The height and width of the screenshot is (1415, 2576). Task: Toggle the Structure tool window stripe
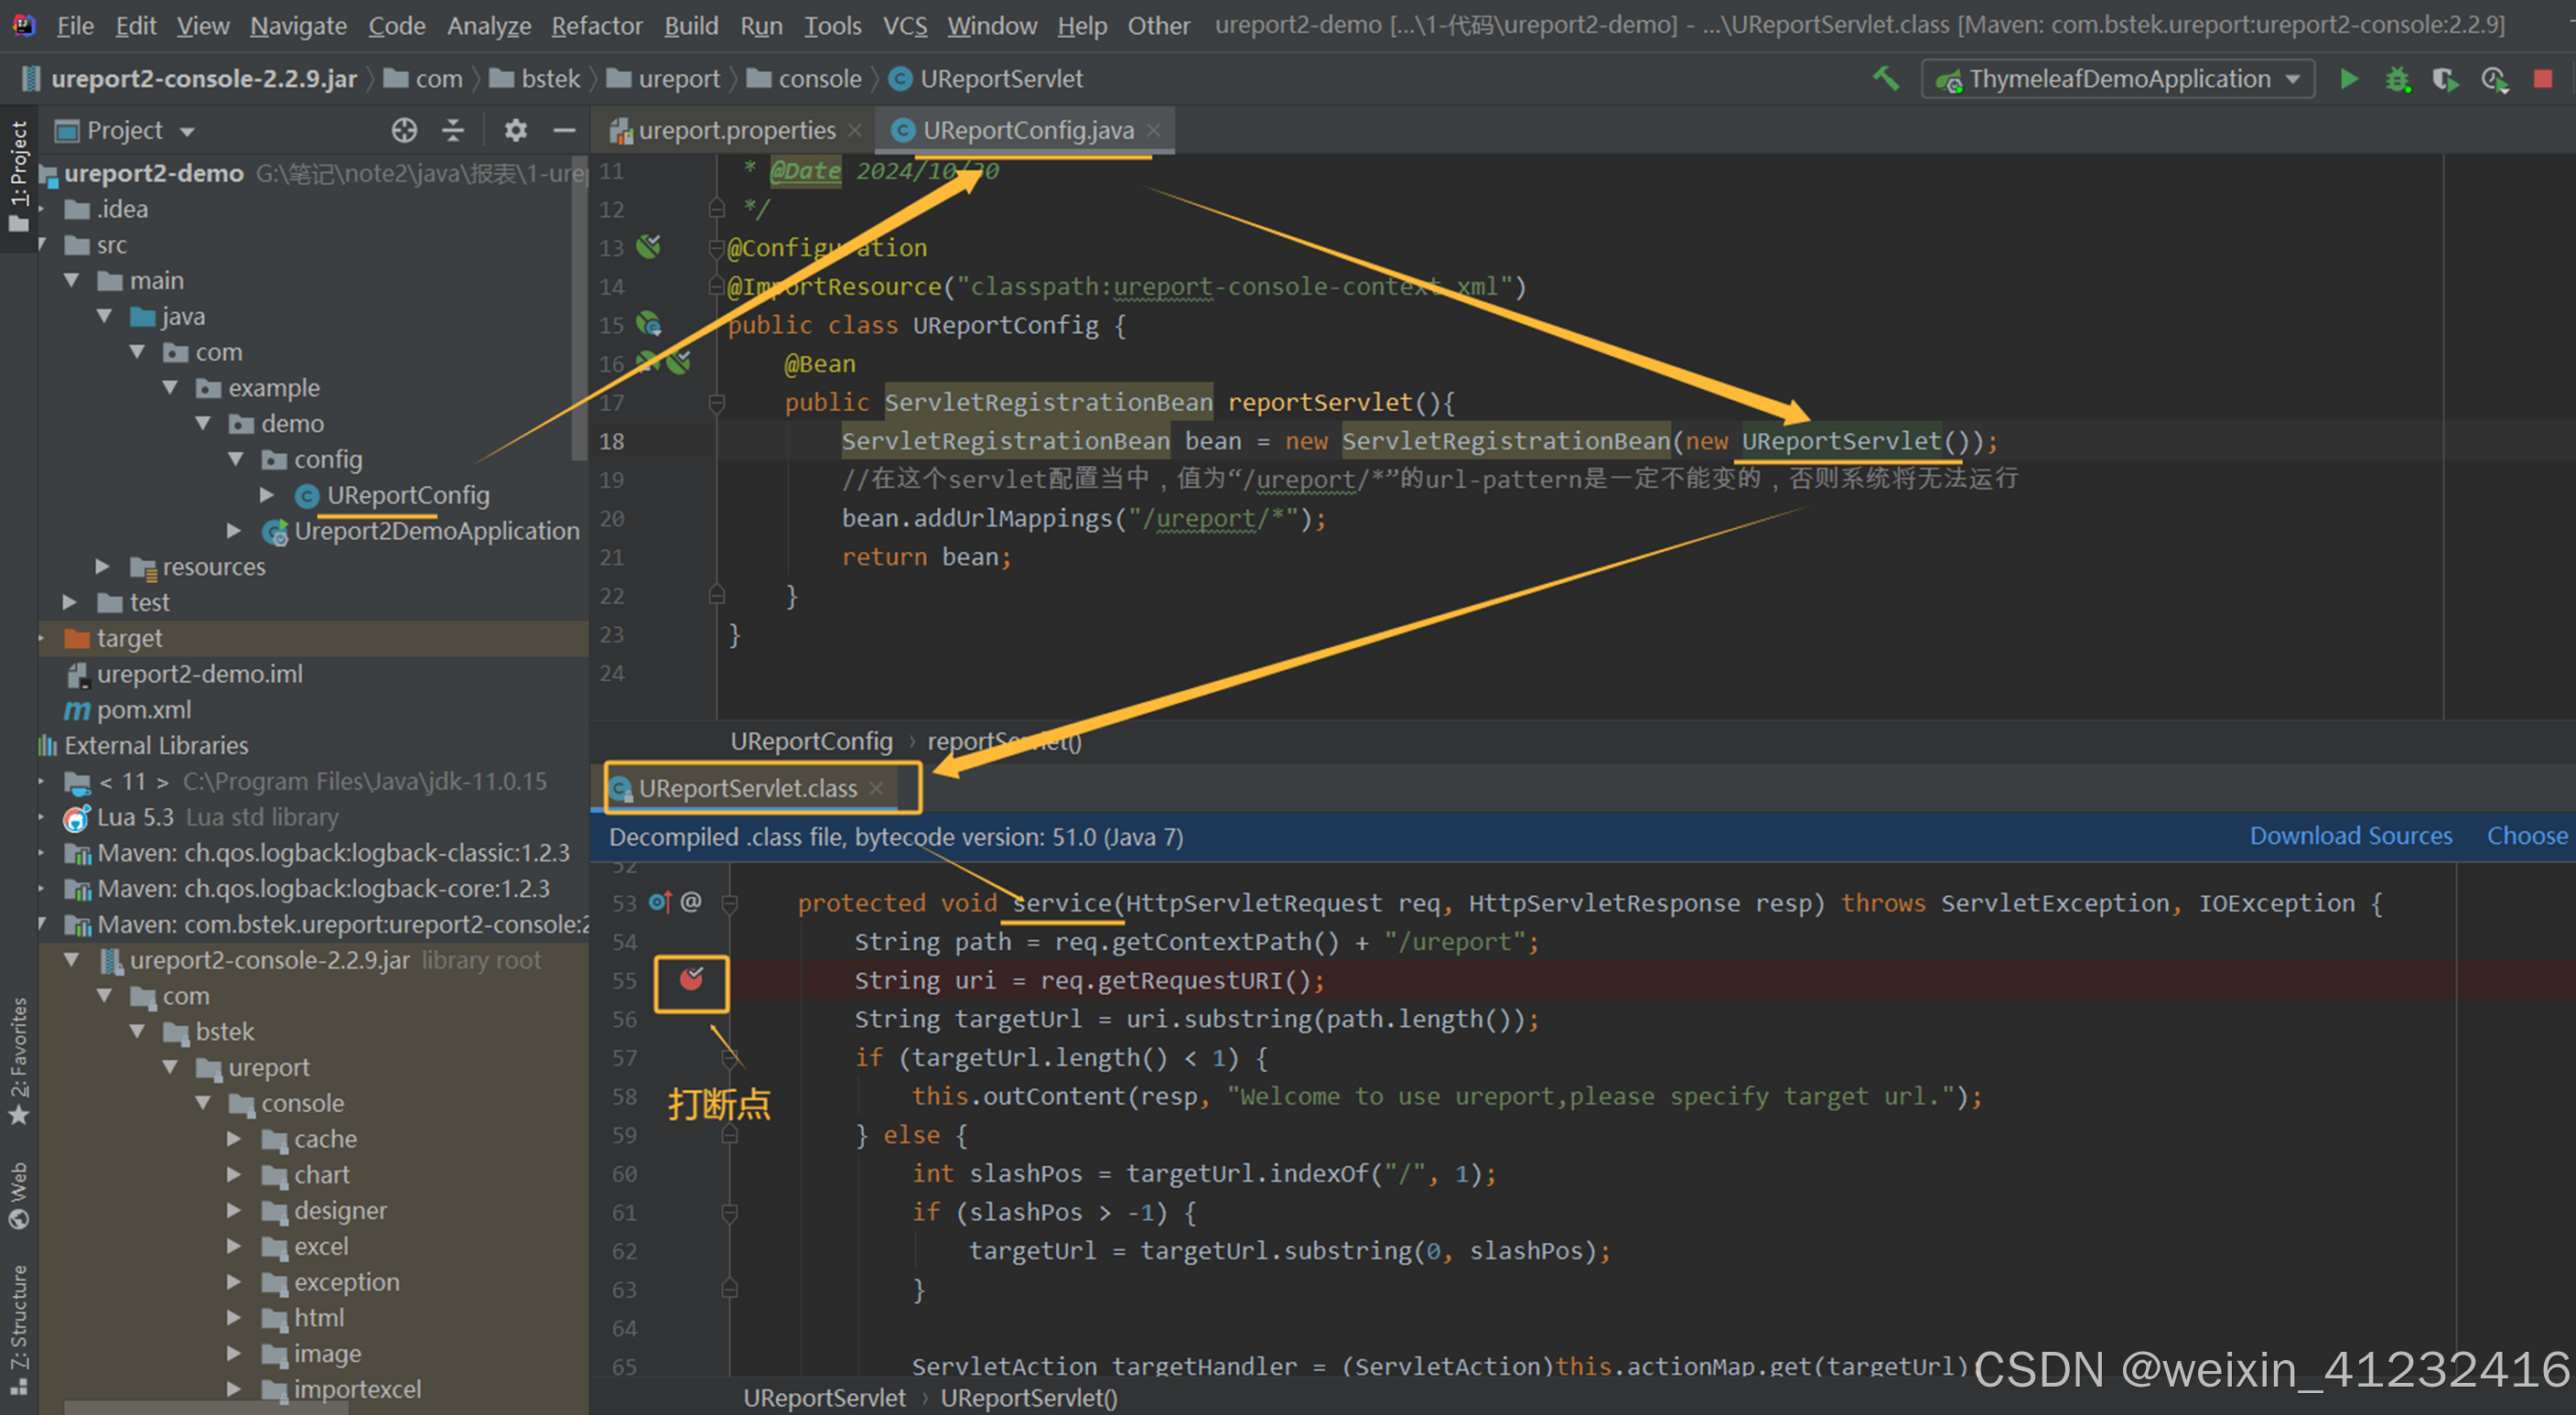[19, 1328]
